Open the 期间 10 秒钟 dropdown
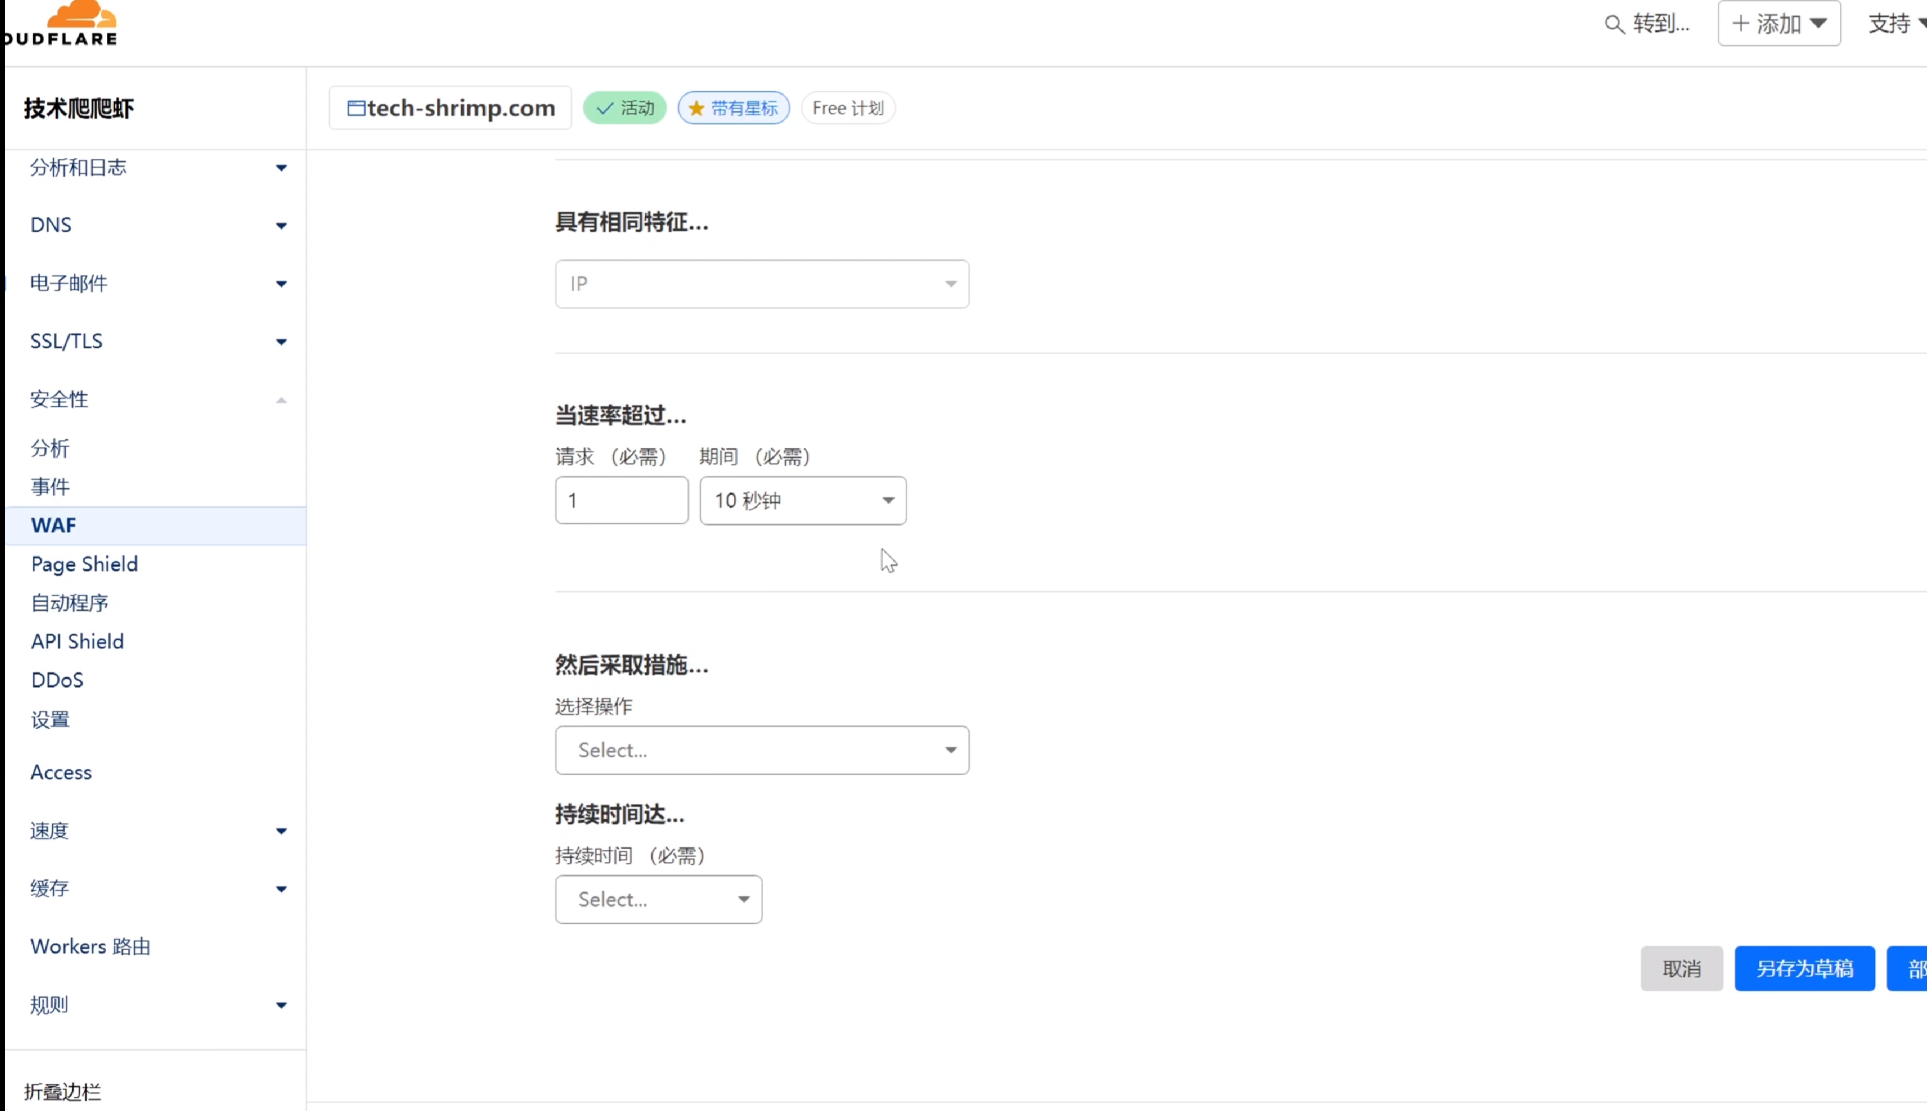 click(802, 500)
